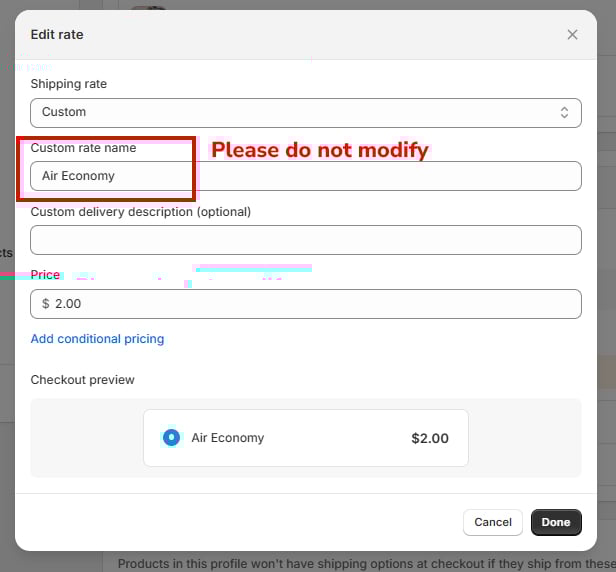Image resolution: width=616 pixels, height=572 pixels.
Task: Confirm with the Done button
Action: pos(556,522)
